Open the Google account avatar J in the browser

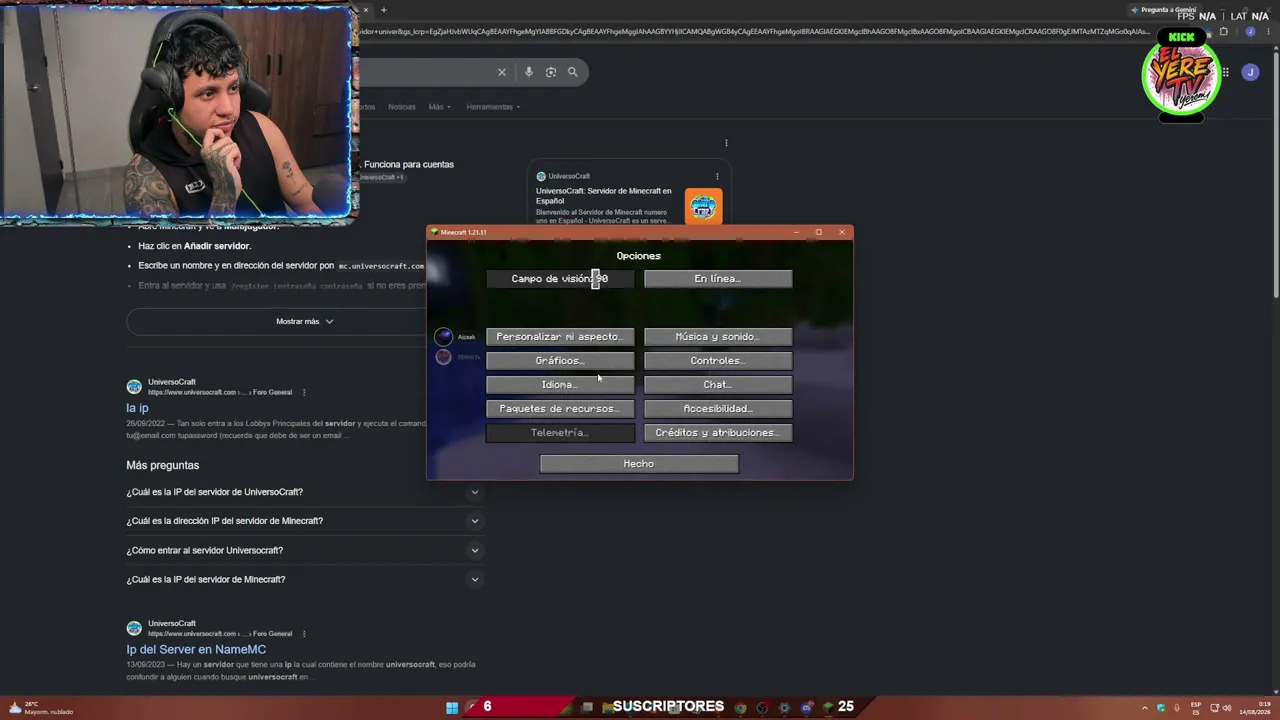coord(1250,72)
